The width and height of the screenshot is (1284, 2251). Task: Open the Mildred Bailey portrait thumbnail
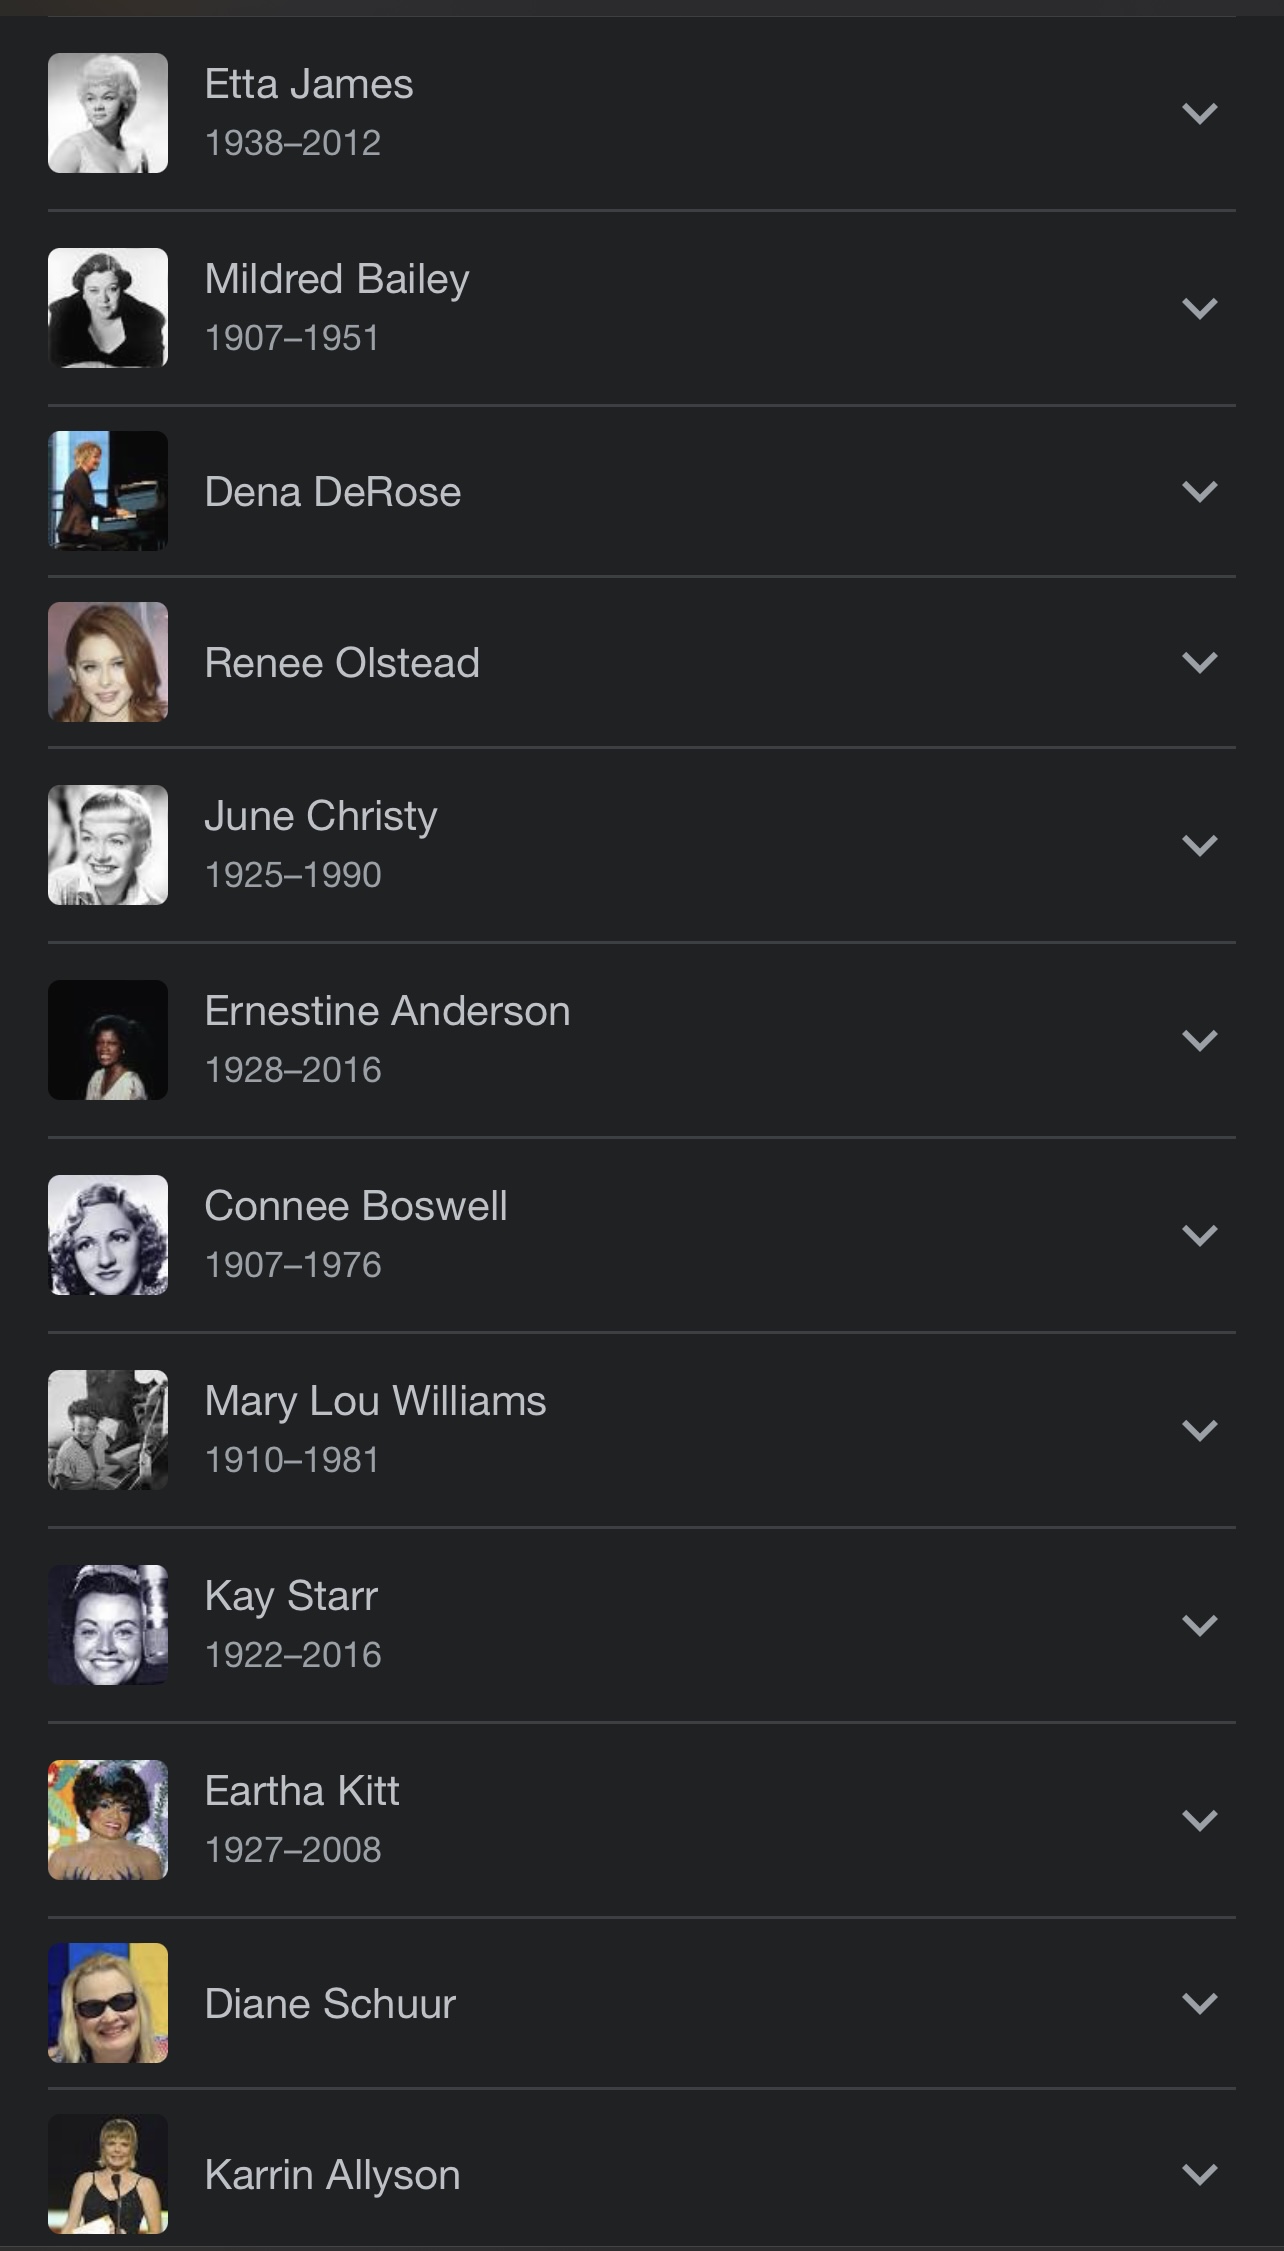[x=108, y=308]
